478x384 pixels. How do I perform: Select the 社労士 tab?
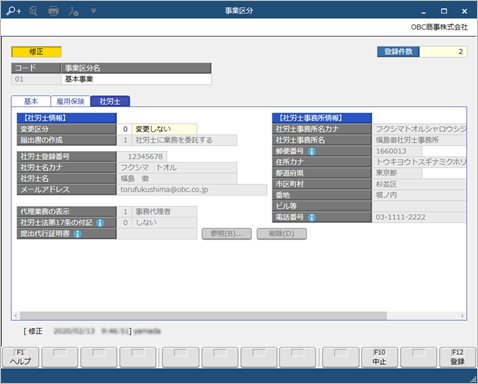pyautogui.click(x=110, y=101)
